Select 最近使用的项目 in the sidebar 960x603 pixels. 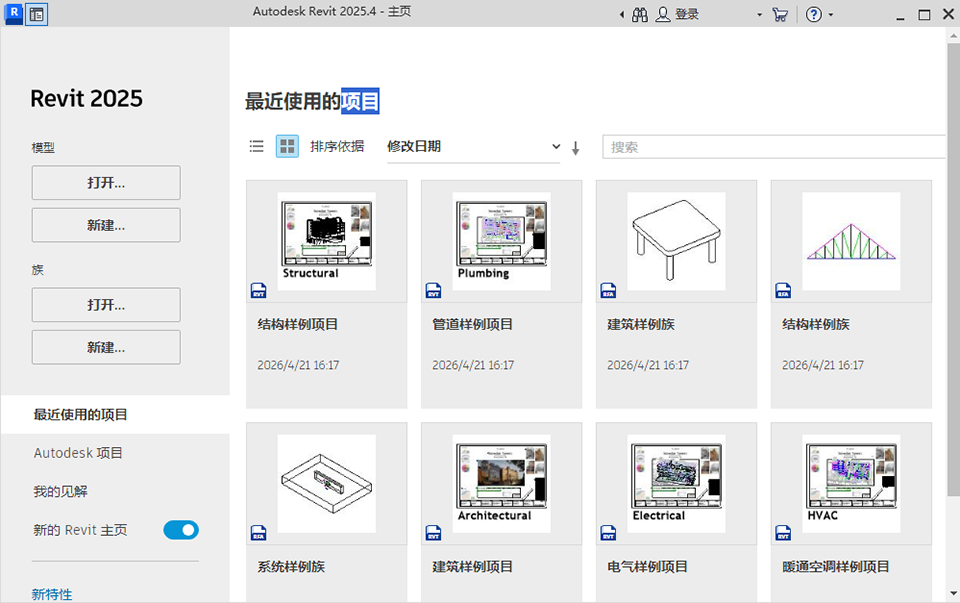pos(115,414)
